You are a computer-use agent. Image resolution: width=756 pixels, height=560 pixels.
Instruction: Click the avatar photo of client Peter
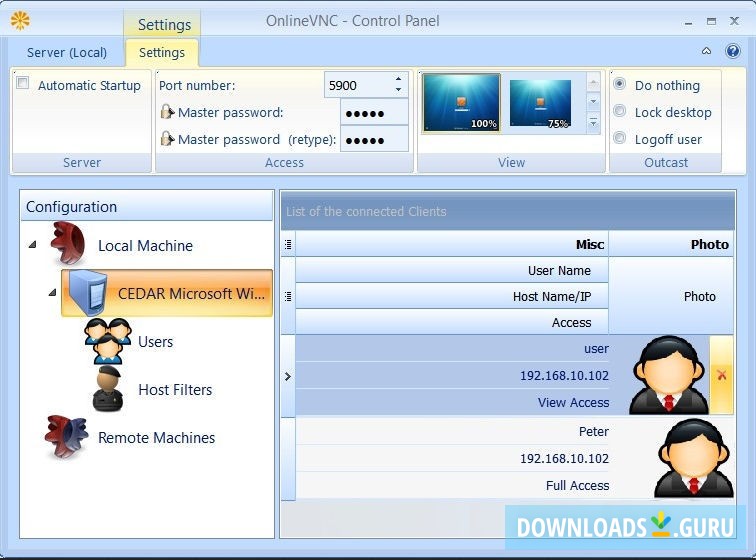point(694,458)
